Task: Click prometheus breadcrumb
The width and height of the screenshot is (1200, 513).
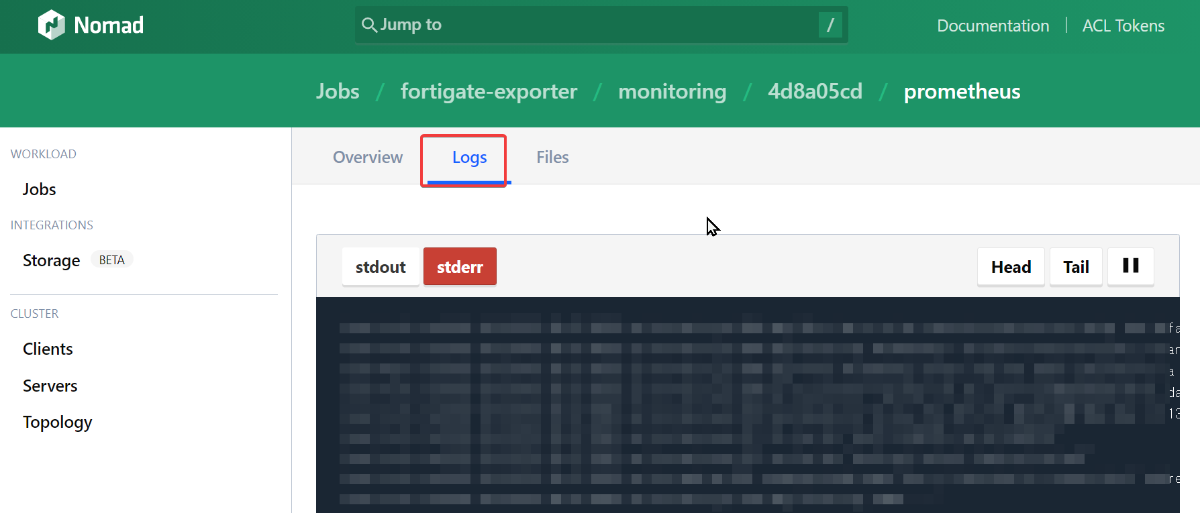Action: point(962,91)
